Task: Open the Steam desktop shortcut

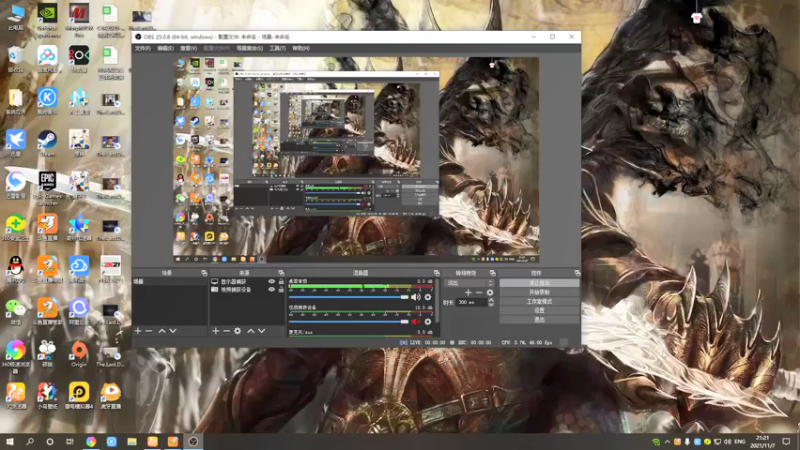Action: pyautogui.click(x=47, y=143)
